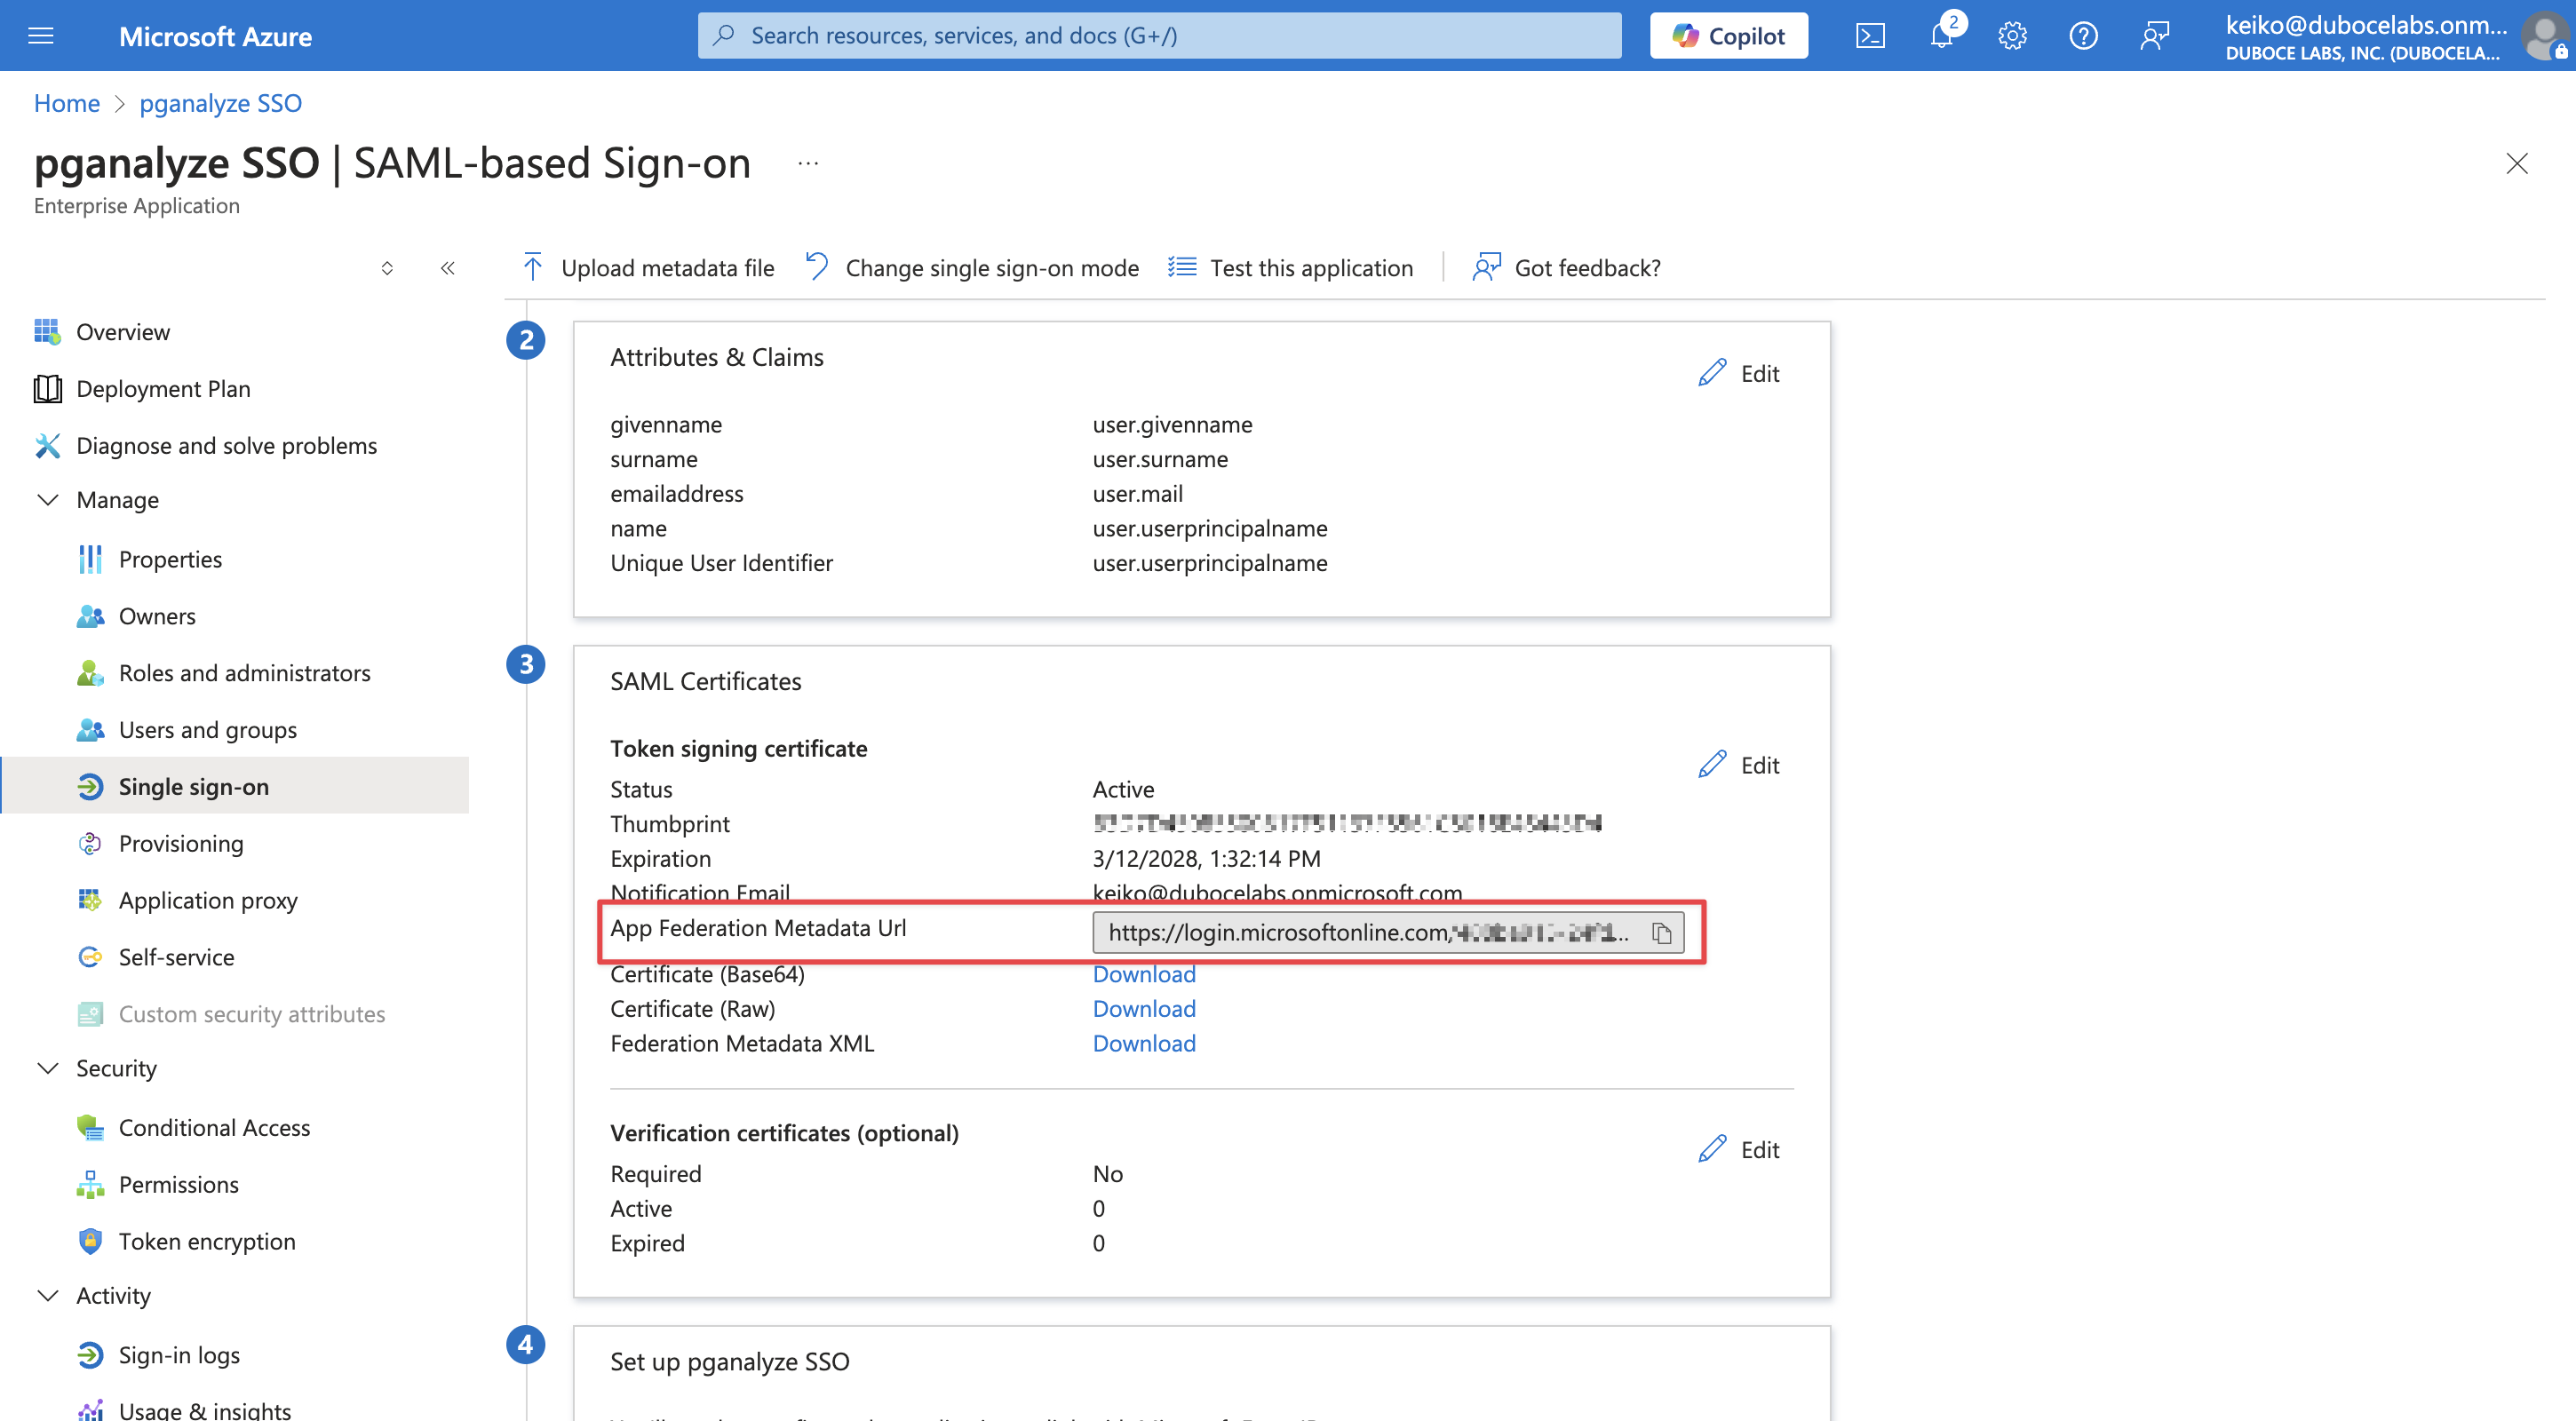The width and height of the screenshot is (2576, 1421).
Task: Open the ellipsis more options menu
Action: 808,163
